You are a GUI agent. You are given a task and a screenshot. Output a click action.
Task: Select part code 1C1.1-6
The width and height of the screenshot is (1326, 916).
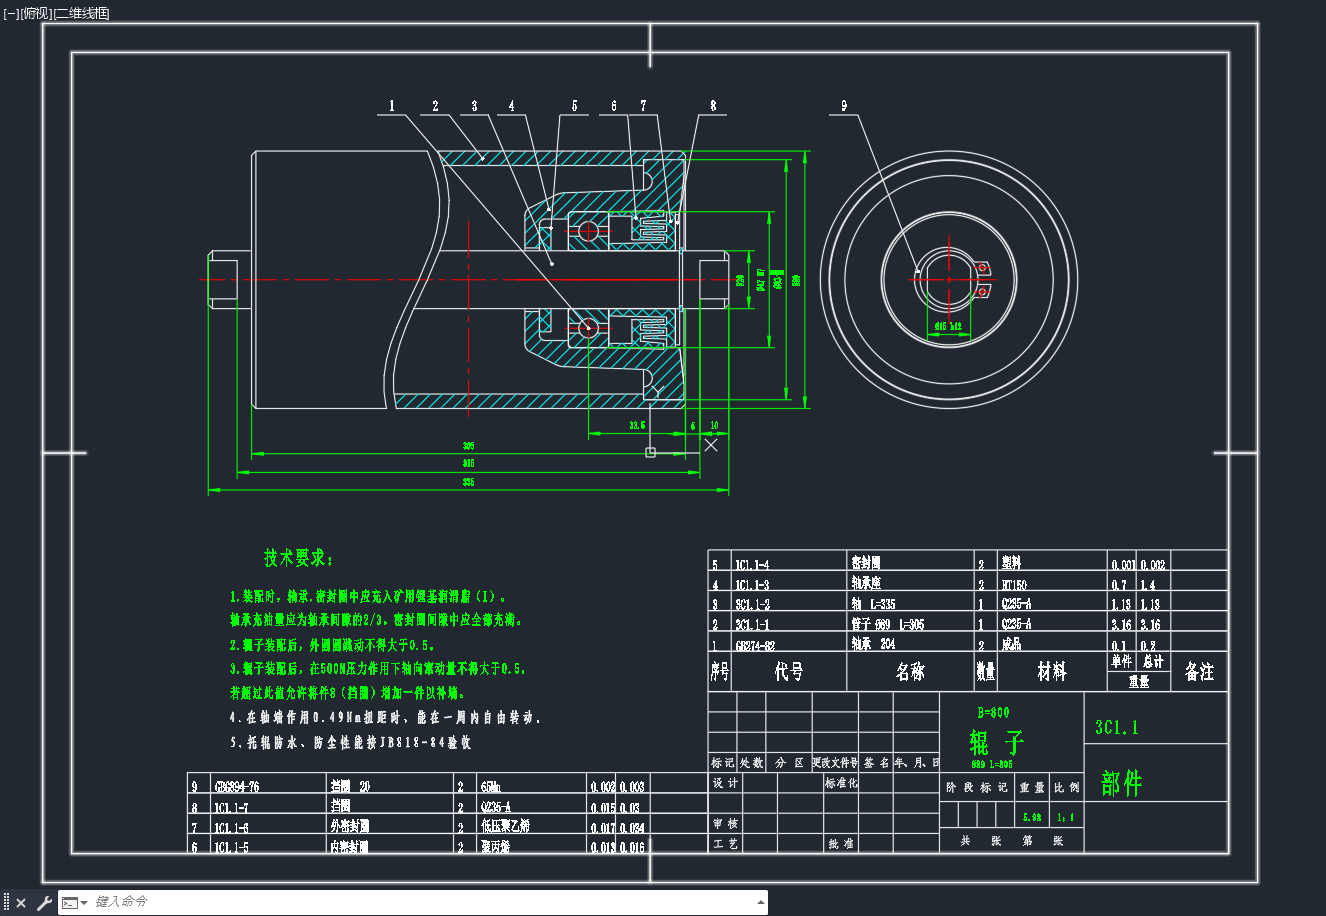pyautogui.click(x=231, y=827)
